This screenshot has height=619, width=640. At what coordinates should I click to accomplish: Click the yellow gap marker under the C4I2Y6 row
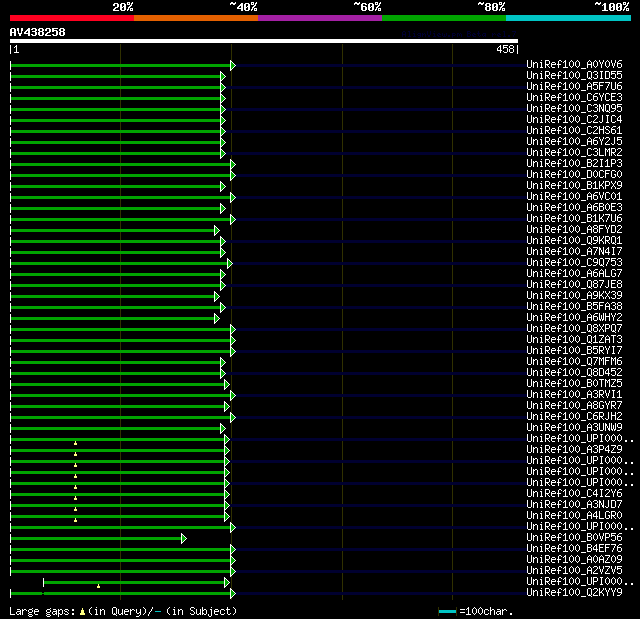76,498
